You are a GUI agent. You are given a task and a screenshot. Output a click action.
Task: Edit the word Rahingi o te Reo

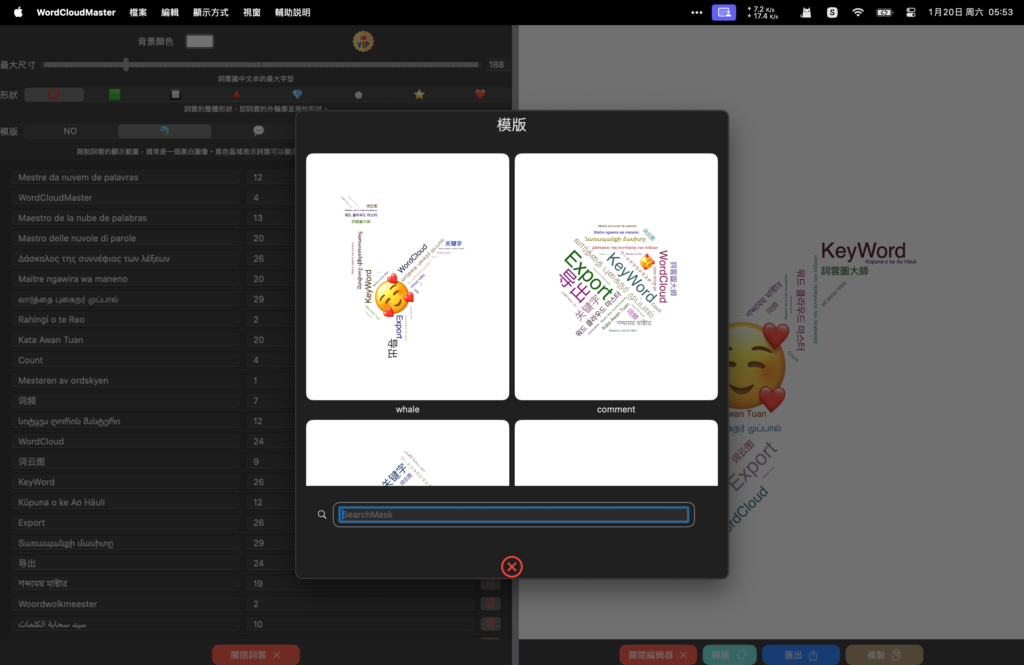(x=125, y=319)
